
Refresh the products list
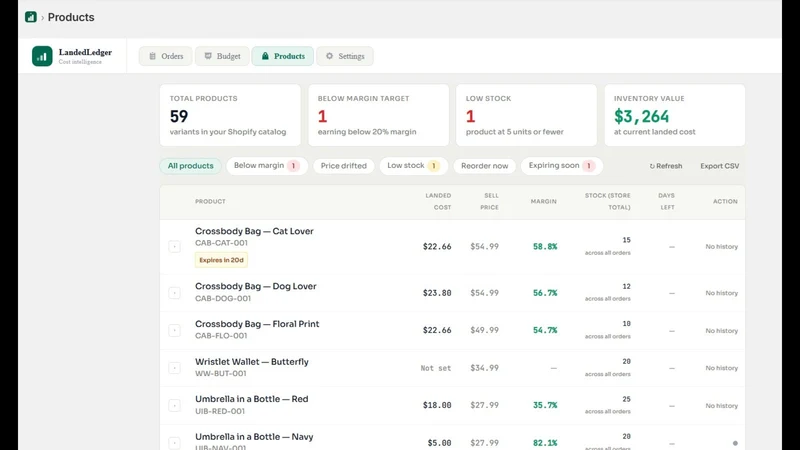click(666, 166)
